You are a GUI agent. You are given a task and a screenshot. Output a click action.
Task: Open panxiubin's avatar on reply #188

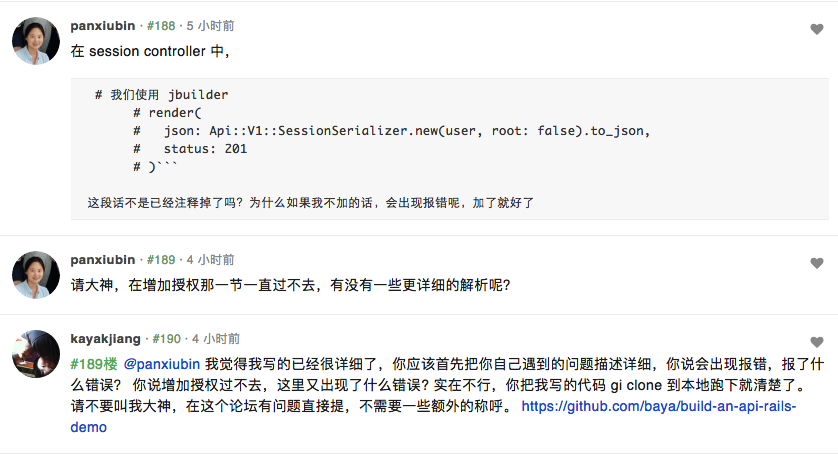pos(36,41)
